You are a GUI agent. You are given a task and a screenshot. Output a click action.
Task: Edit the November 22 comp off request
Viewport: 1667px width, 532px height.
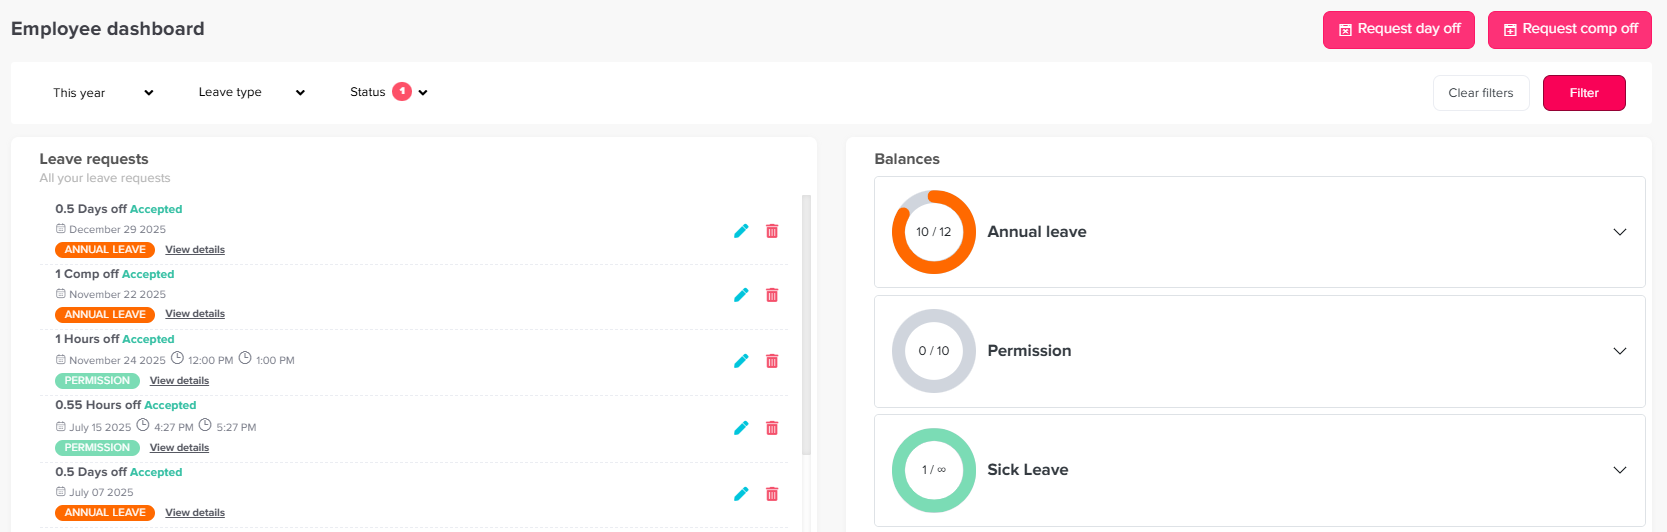741,295
